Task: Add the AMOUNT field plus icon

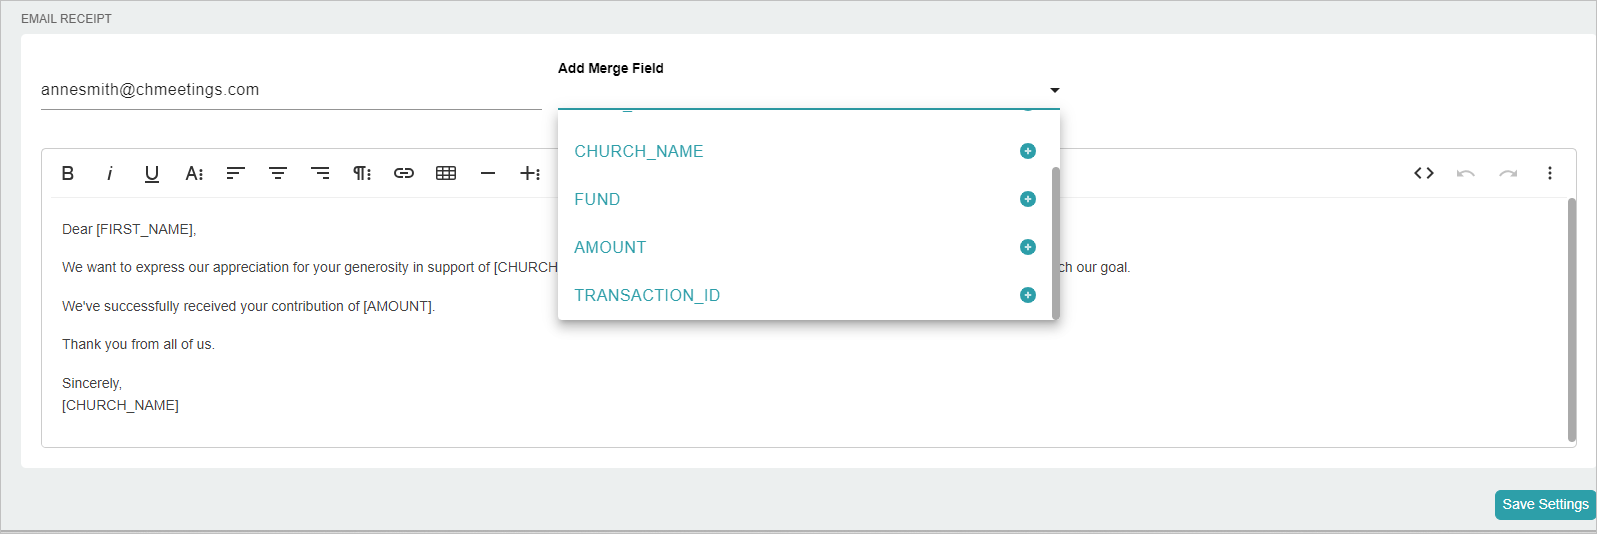Action: click(1027, 247)
